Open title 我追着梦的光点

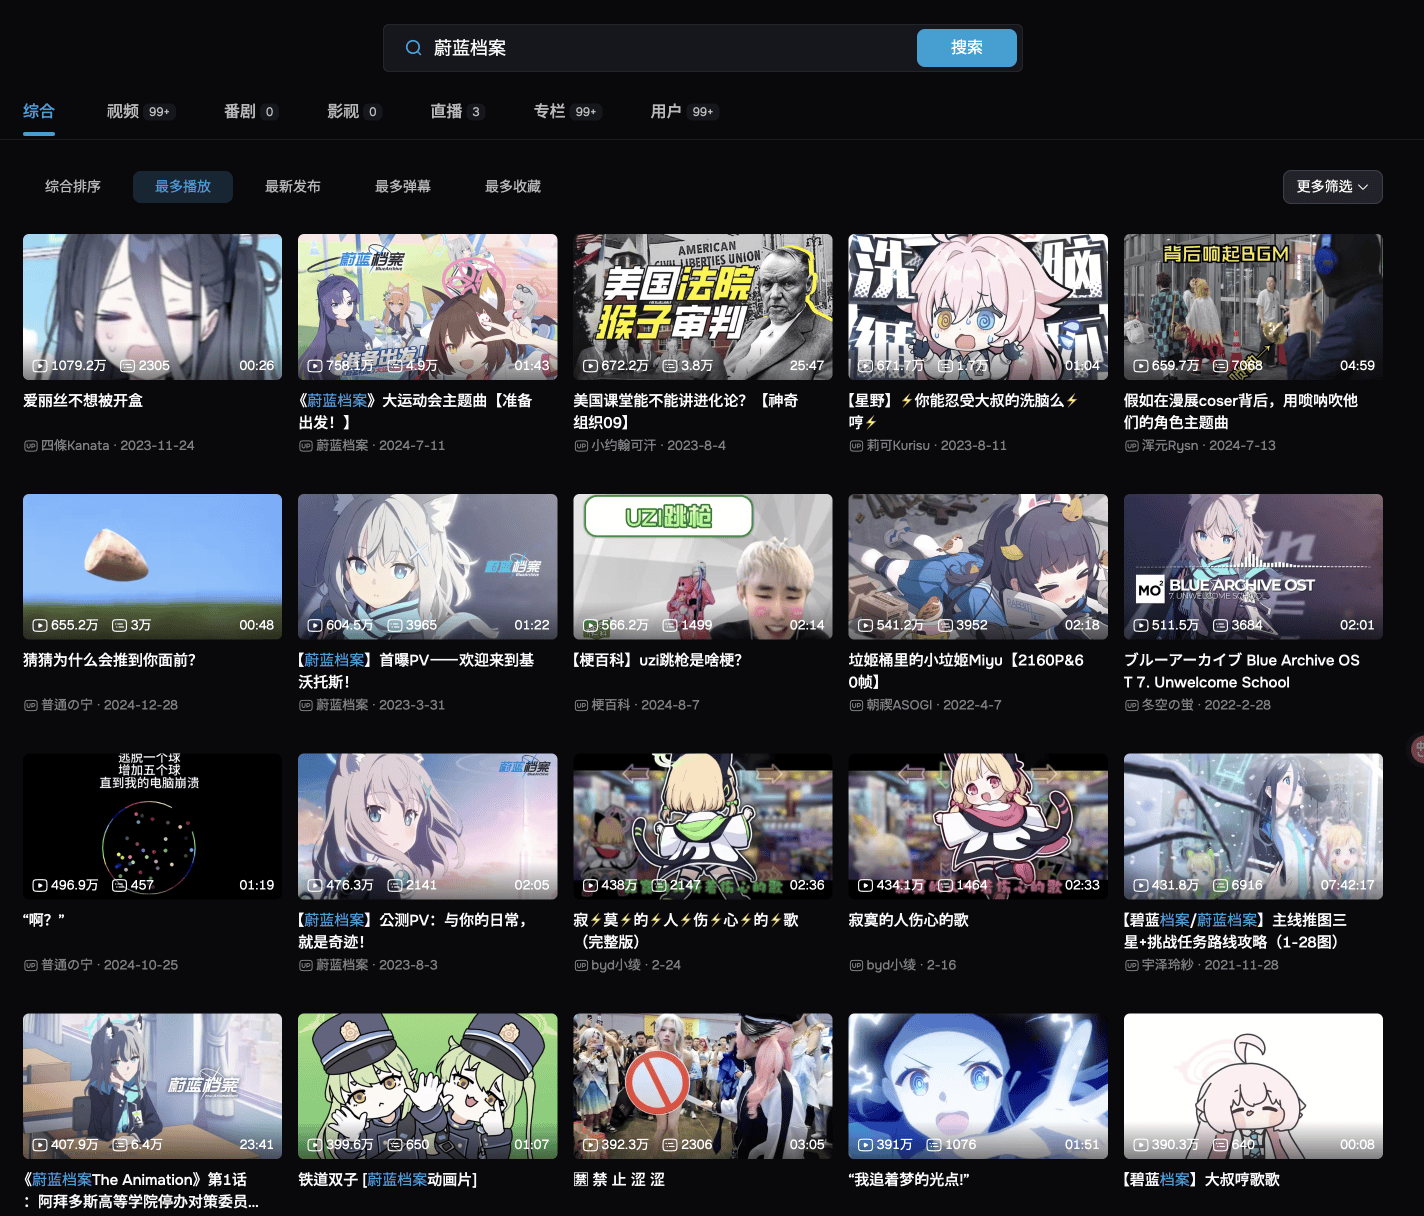pyautogui.click(x=909, y=1180)
